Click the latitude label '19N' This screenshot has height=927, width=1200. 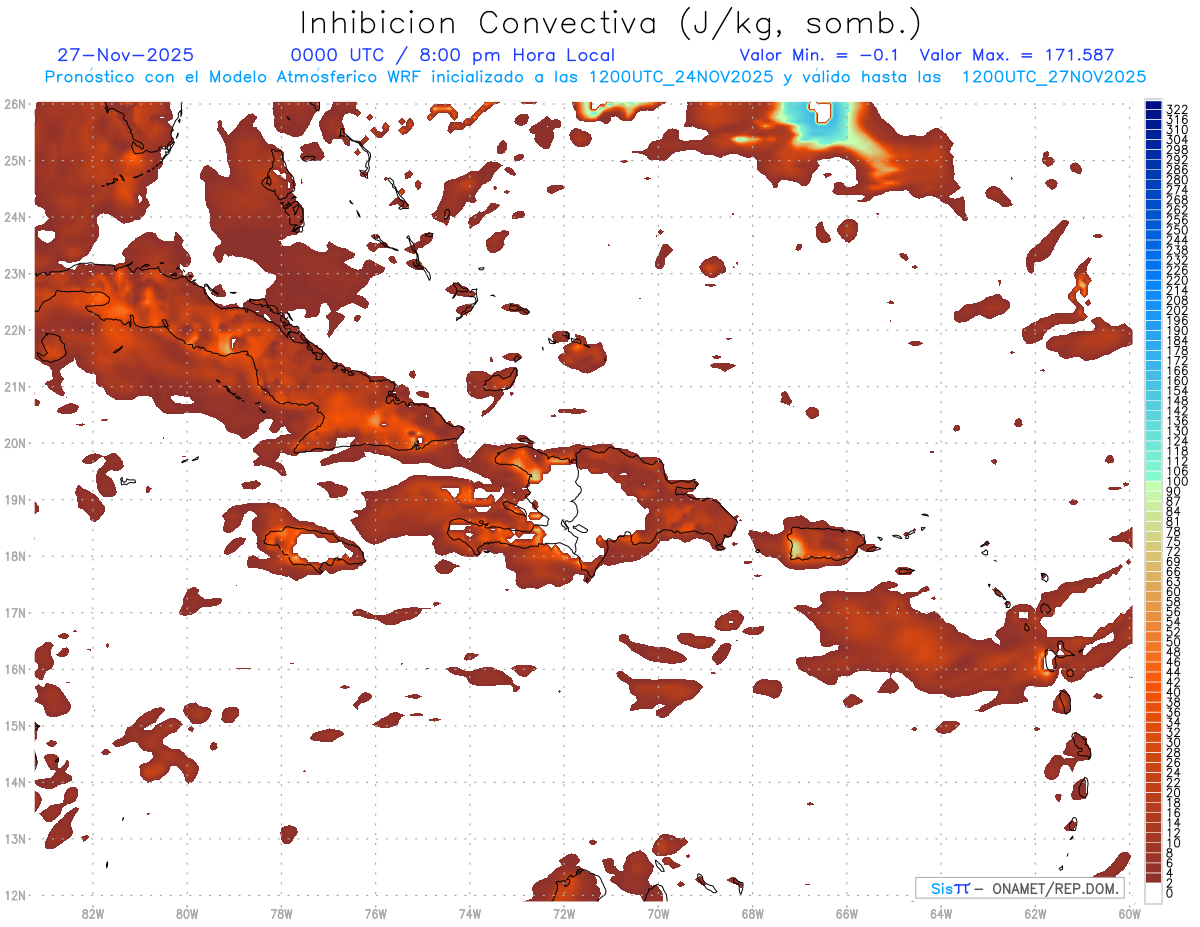coord(15,499)
